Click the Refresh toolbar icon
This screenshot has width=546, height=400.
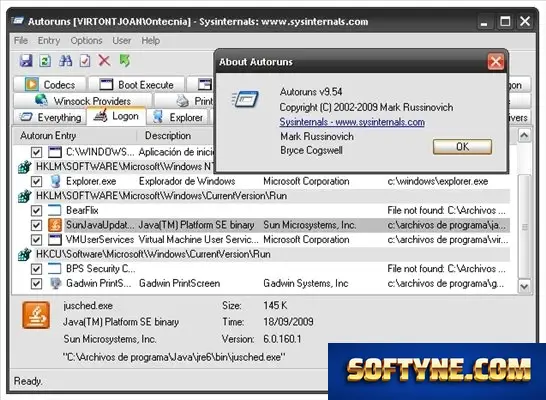tap(45, 61)
